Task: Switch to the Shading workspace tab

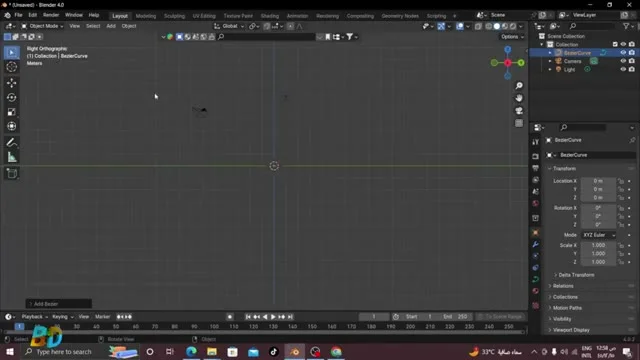Action: click(270, 16)
